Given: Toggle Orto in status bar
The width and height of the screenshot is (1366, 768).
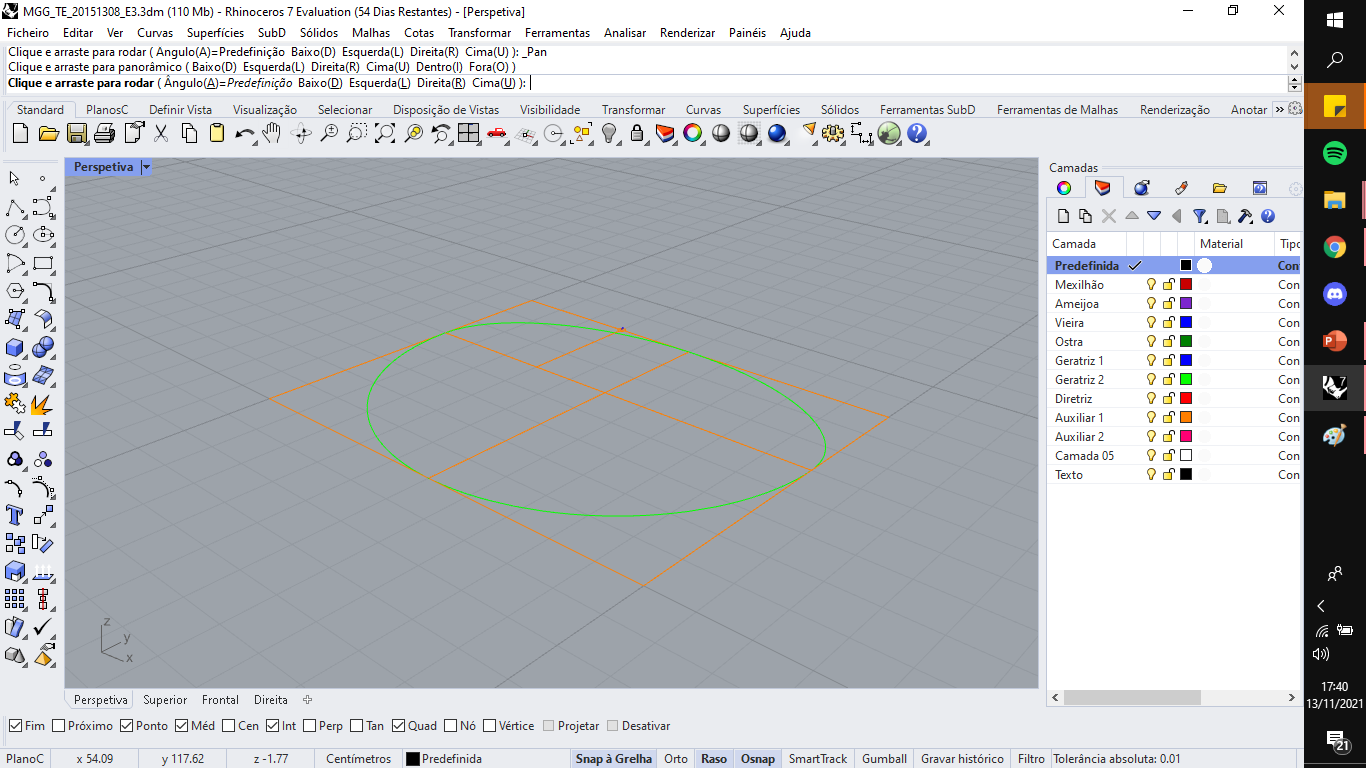Looking at the screenshot, I should [676, 759].
